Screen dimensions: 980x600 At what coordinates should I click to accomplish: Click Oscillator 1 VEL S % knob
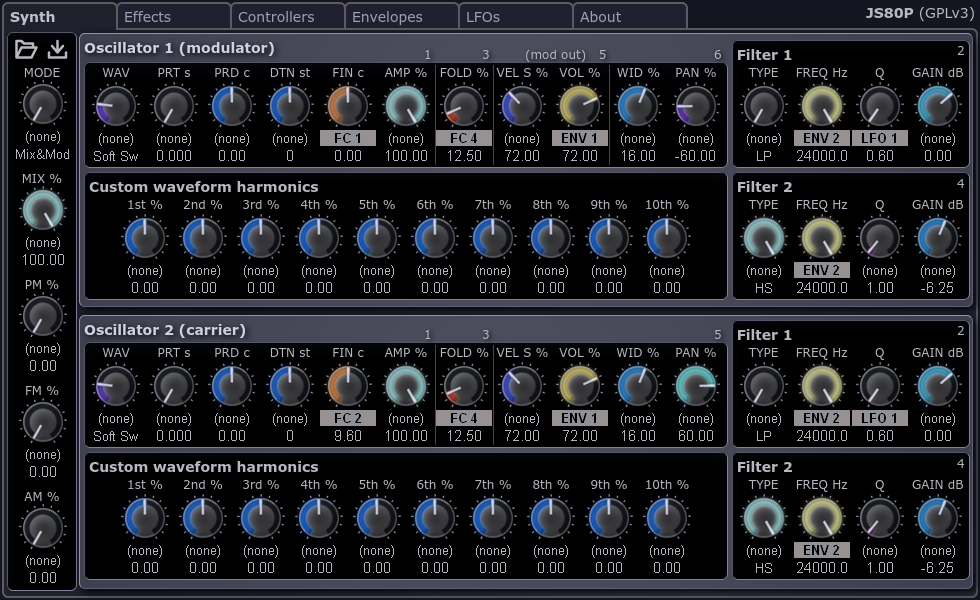[522, 106]
